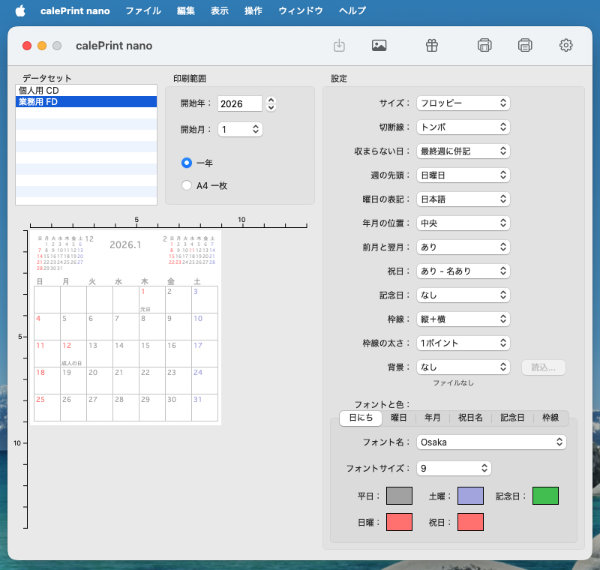Open the サイズ dropdown showing フロッピー
Viewport: 600px width, 570px height.
[x=462, y=103]
